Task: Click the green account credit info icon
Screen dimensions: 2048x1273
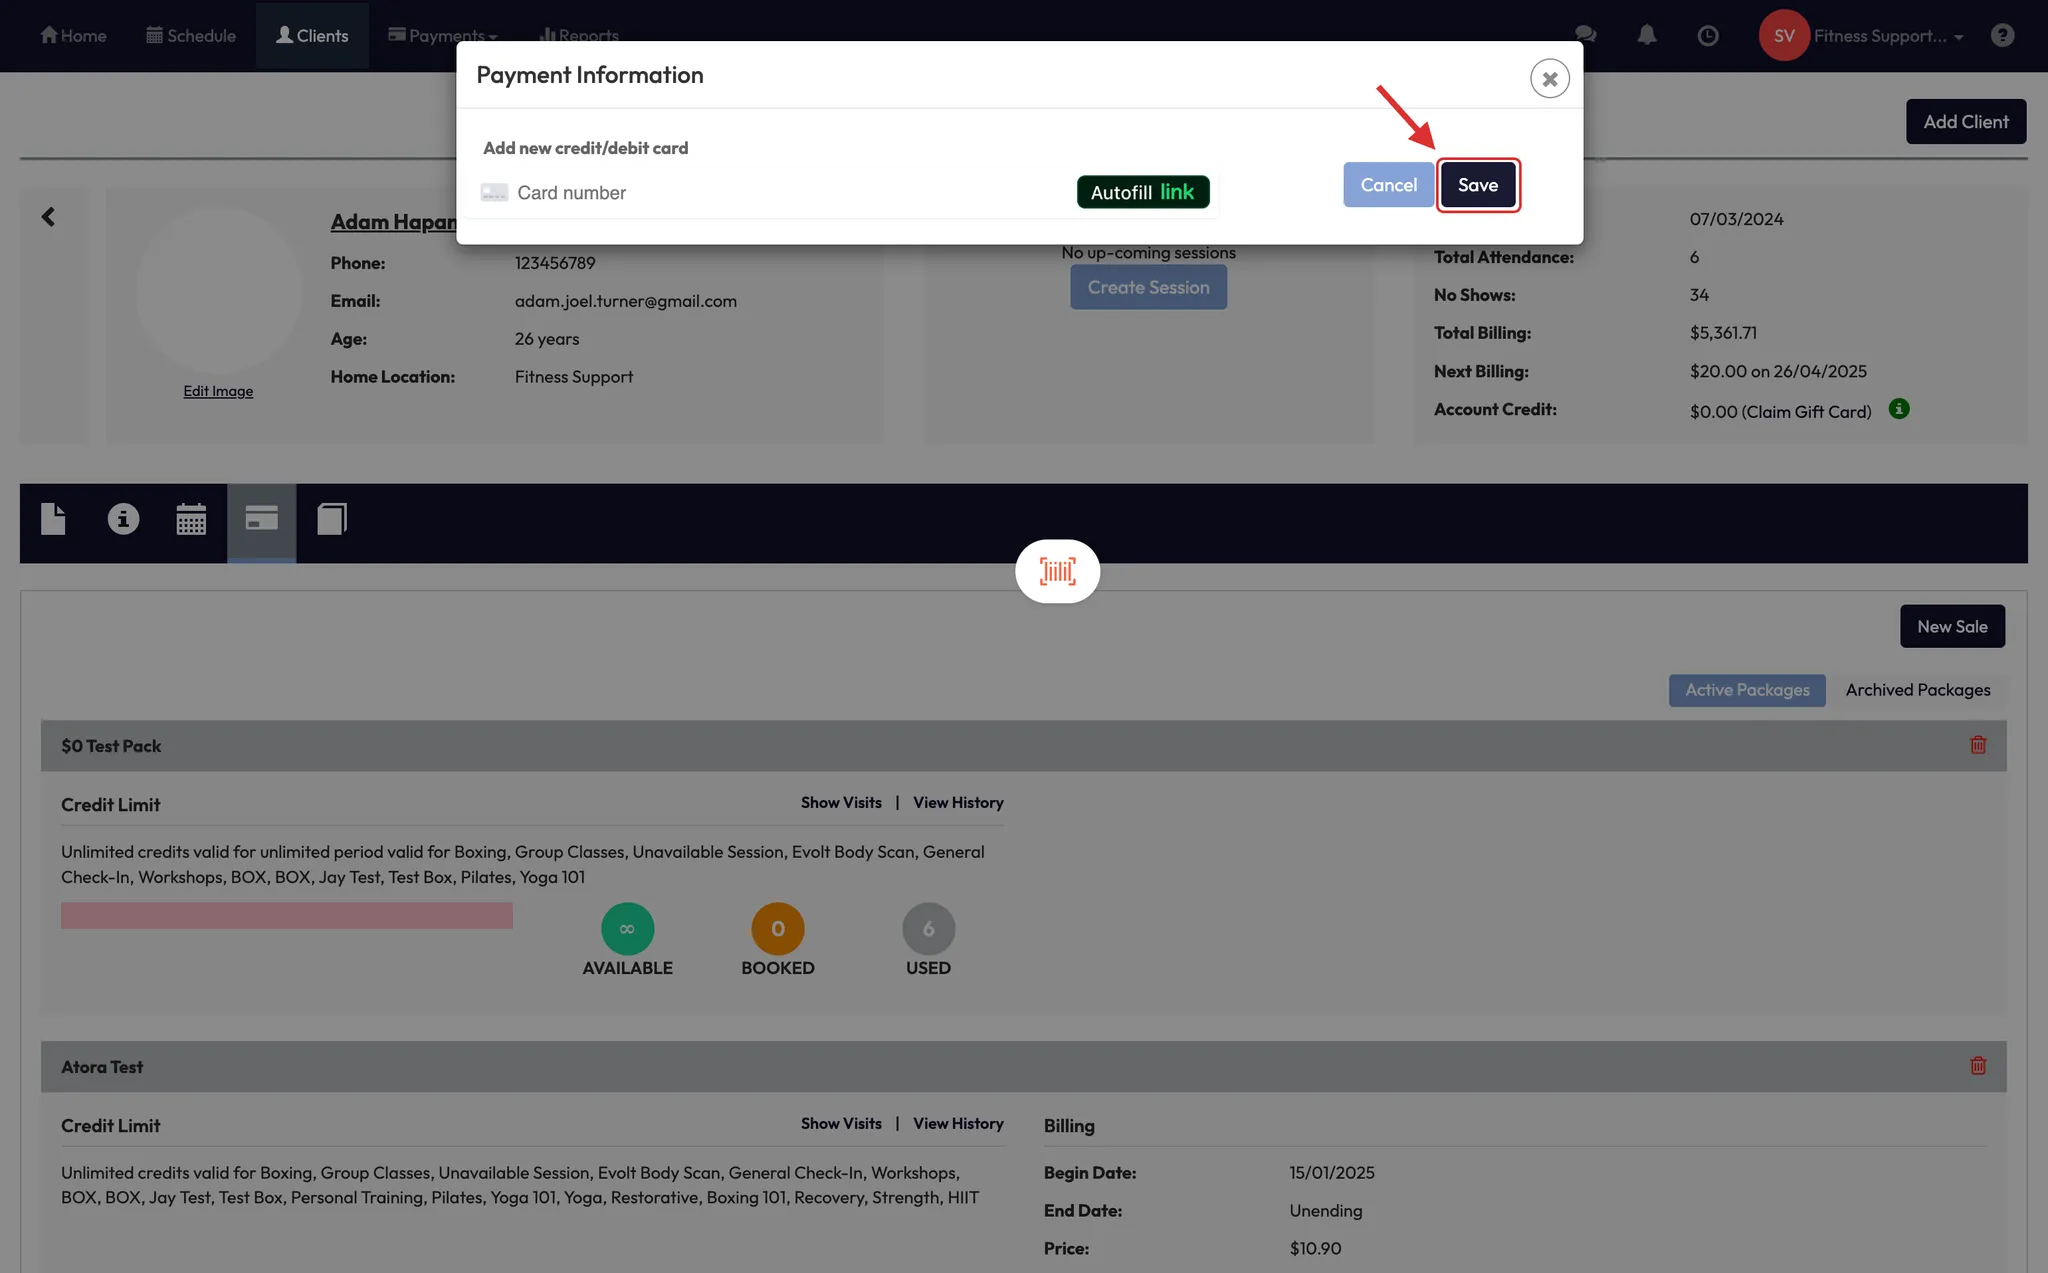Action: coord(1898,409)
